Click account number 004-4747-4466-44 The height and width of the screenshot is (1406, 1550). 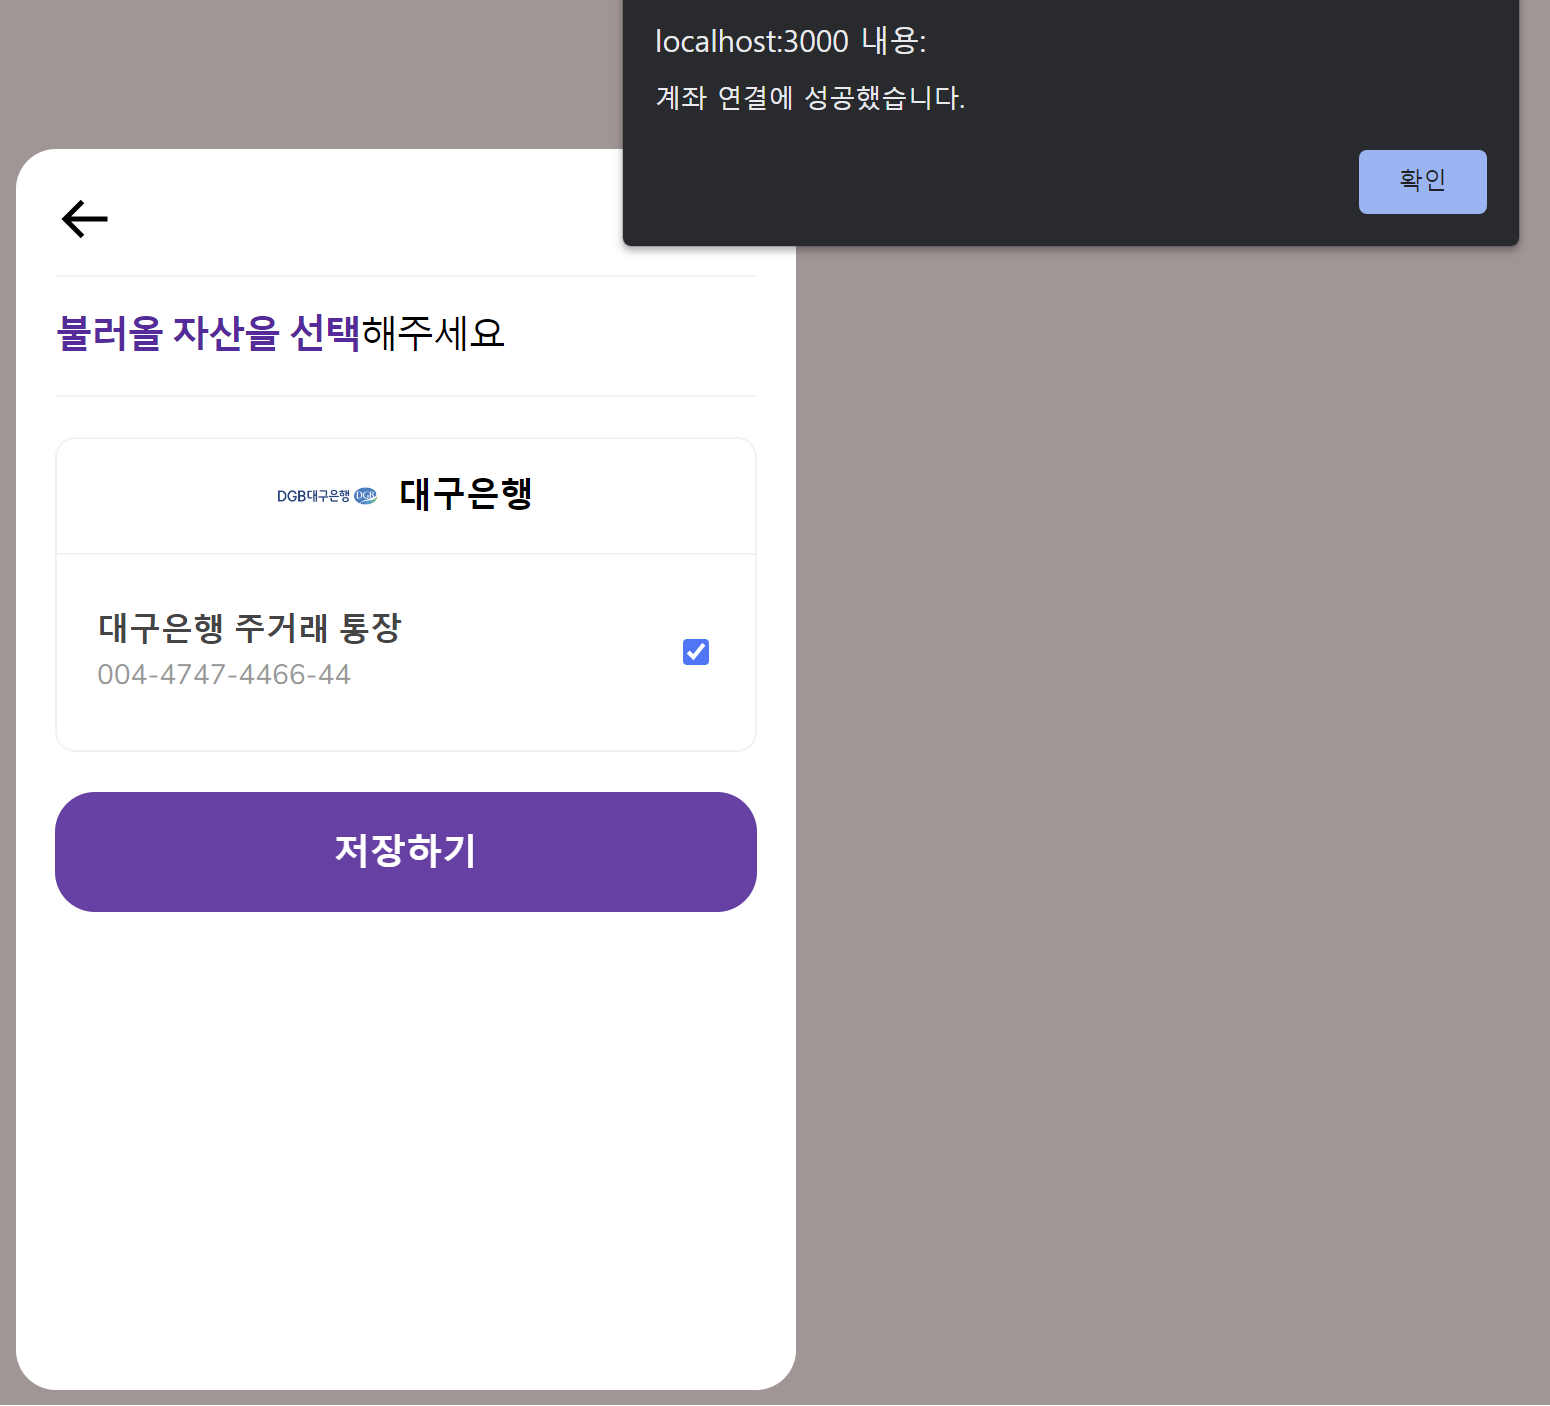coord(224,675)
